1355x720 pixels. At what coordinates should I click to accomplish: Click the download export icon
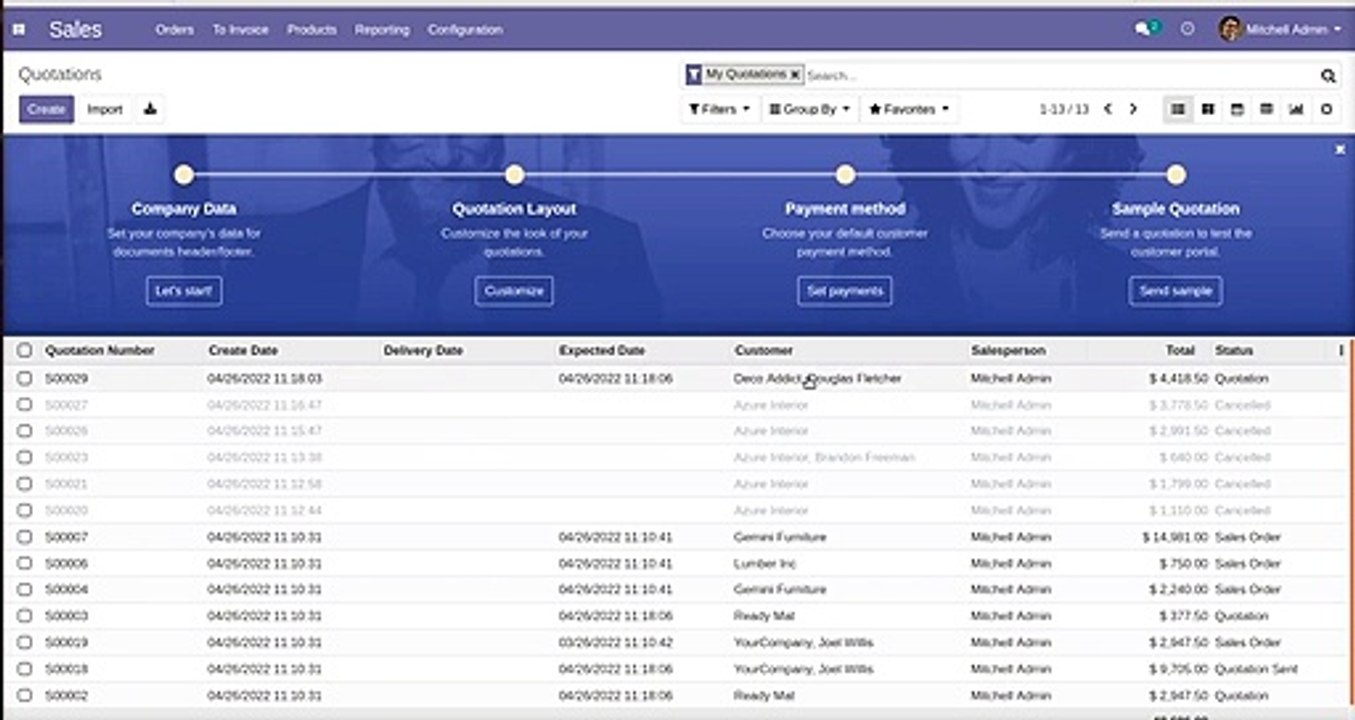(x=150, y=109)
